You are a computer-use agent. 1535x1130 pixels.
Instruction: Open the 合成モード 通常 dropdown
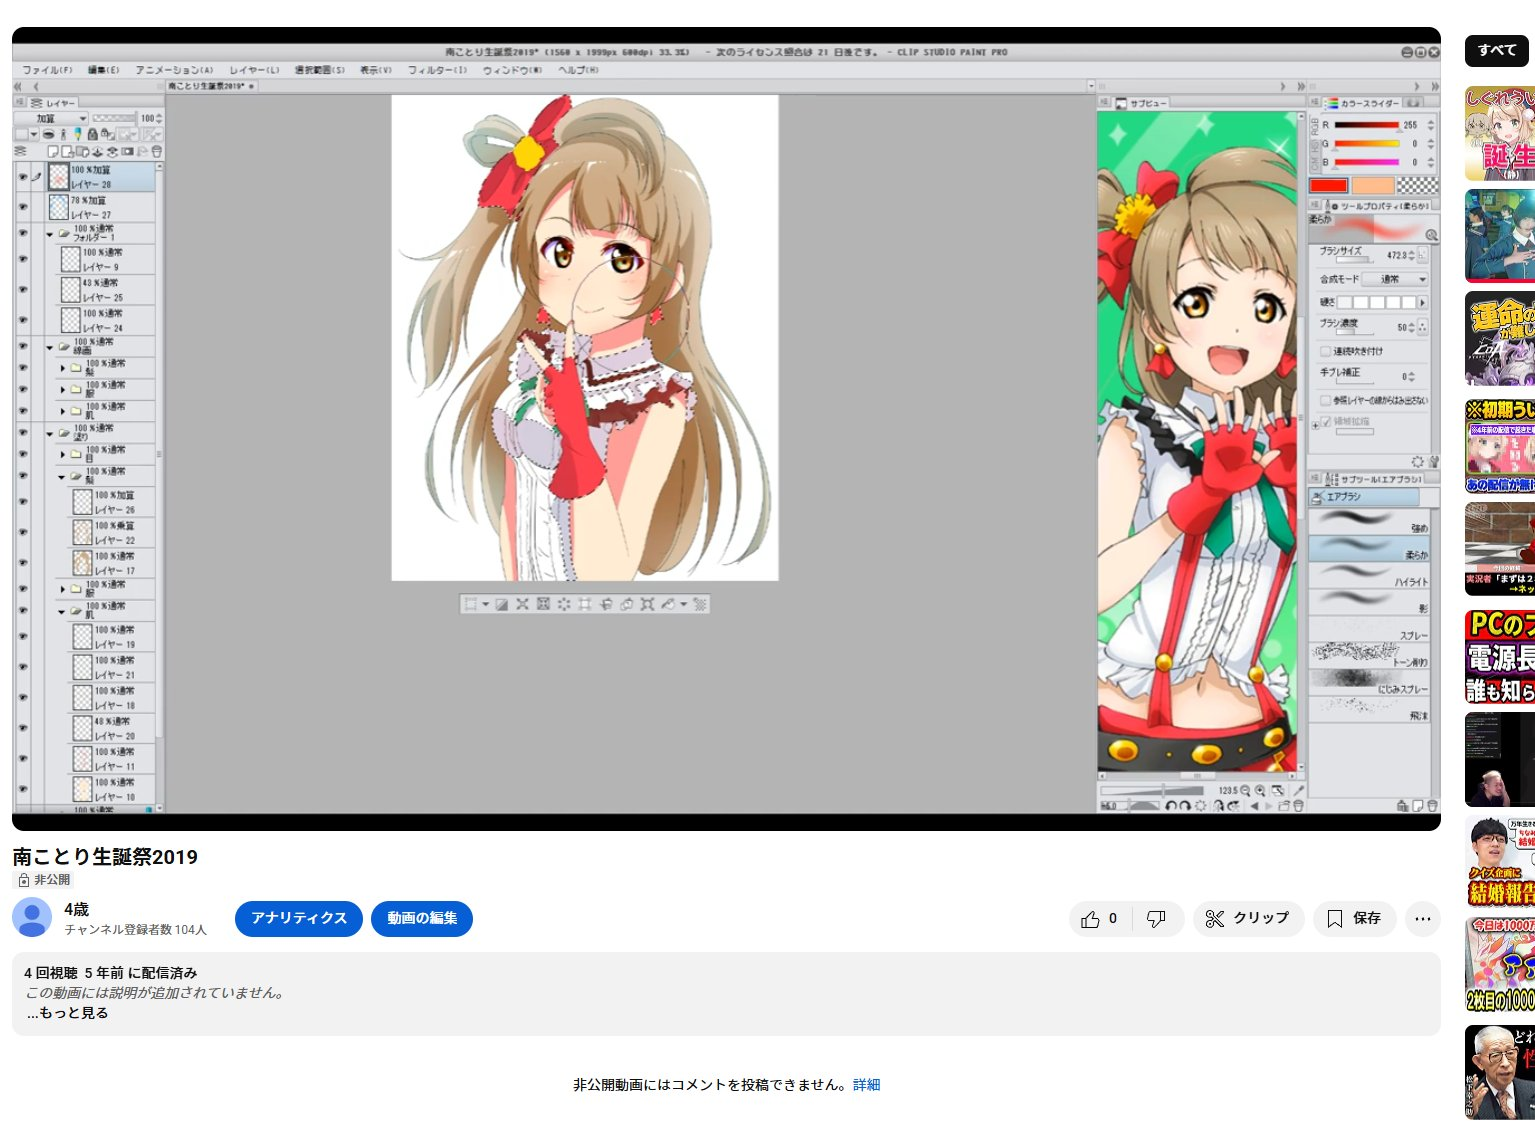point(1394,279)
